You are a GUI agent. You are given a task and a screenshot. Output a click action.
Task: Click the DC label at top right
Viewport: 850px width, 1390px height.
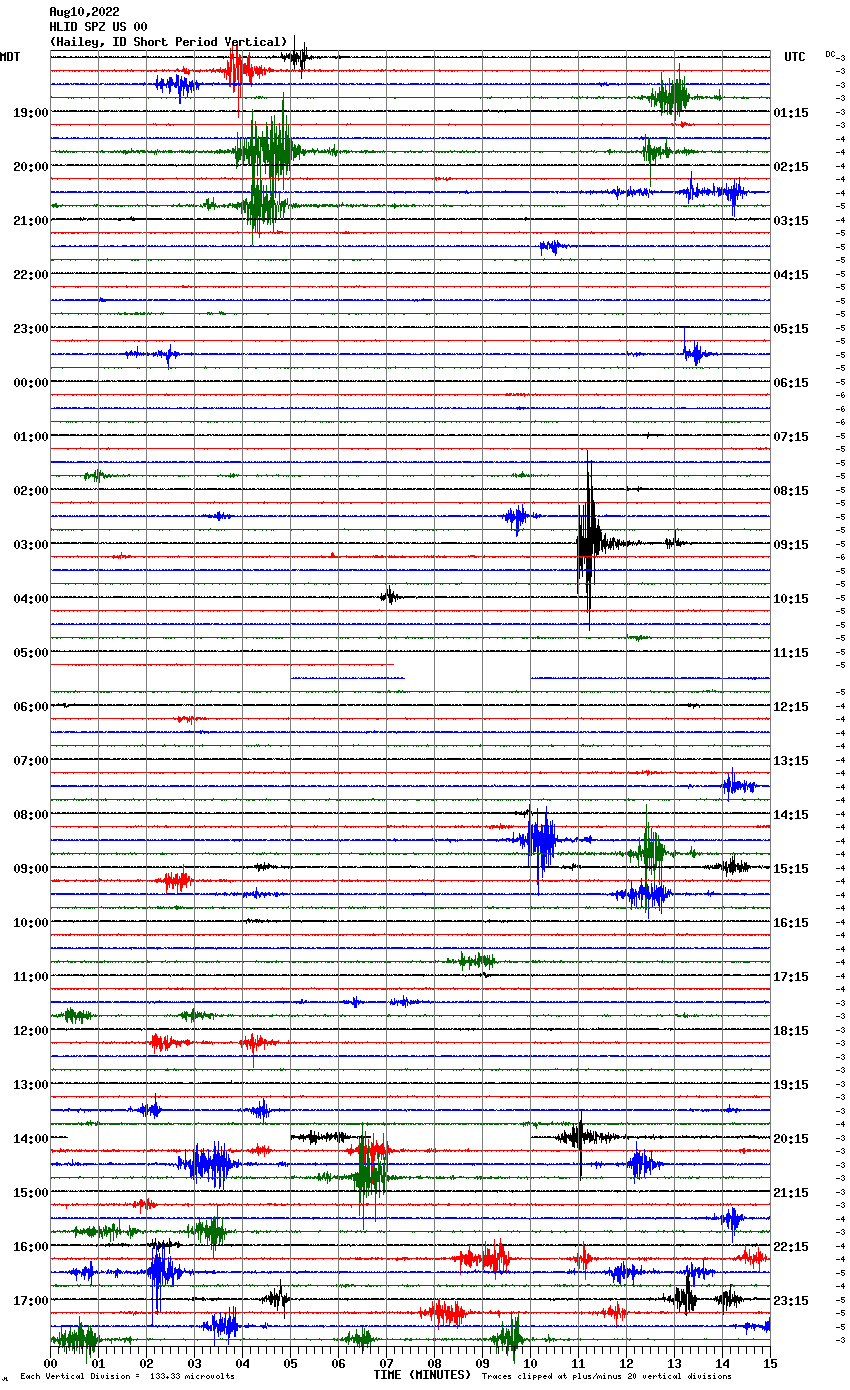pos(830,54)
